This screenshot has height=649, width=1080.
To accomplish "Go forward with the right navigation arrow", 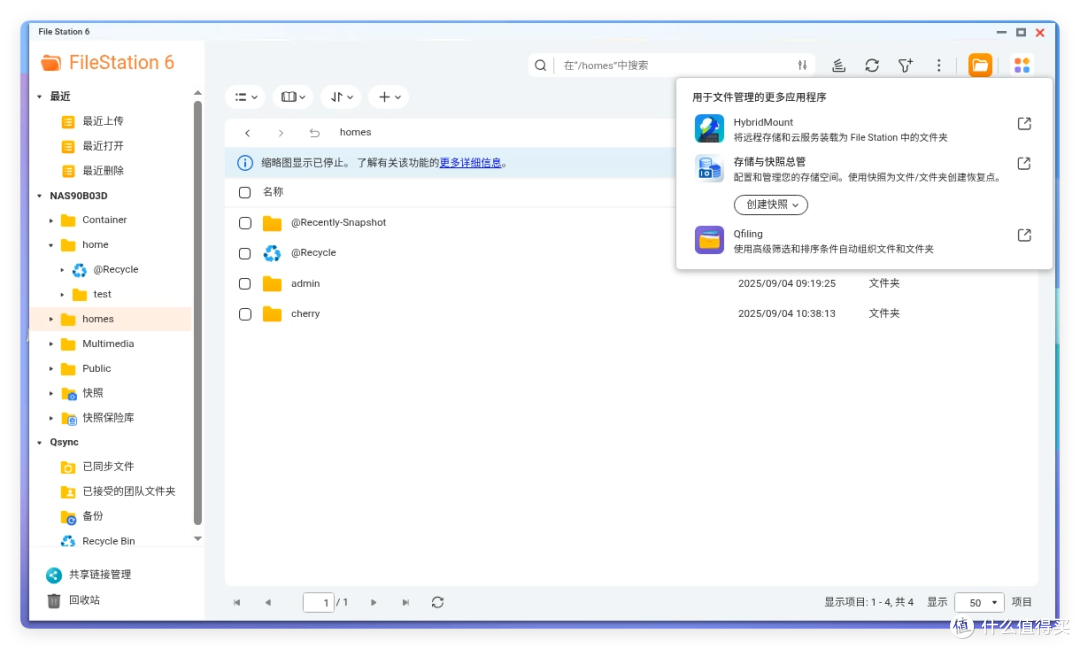I will (280, 133).
